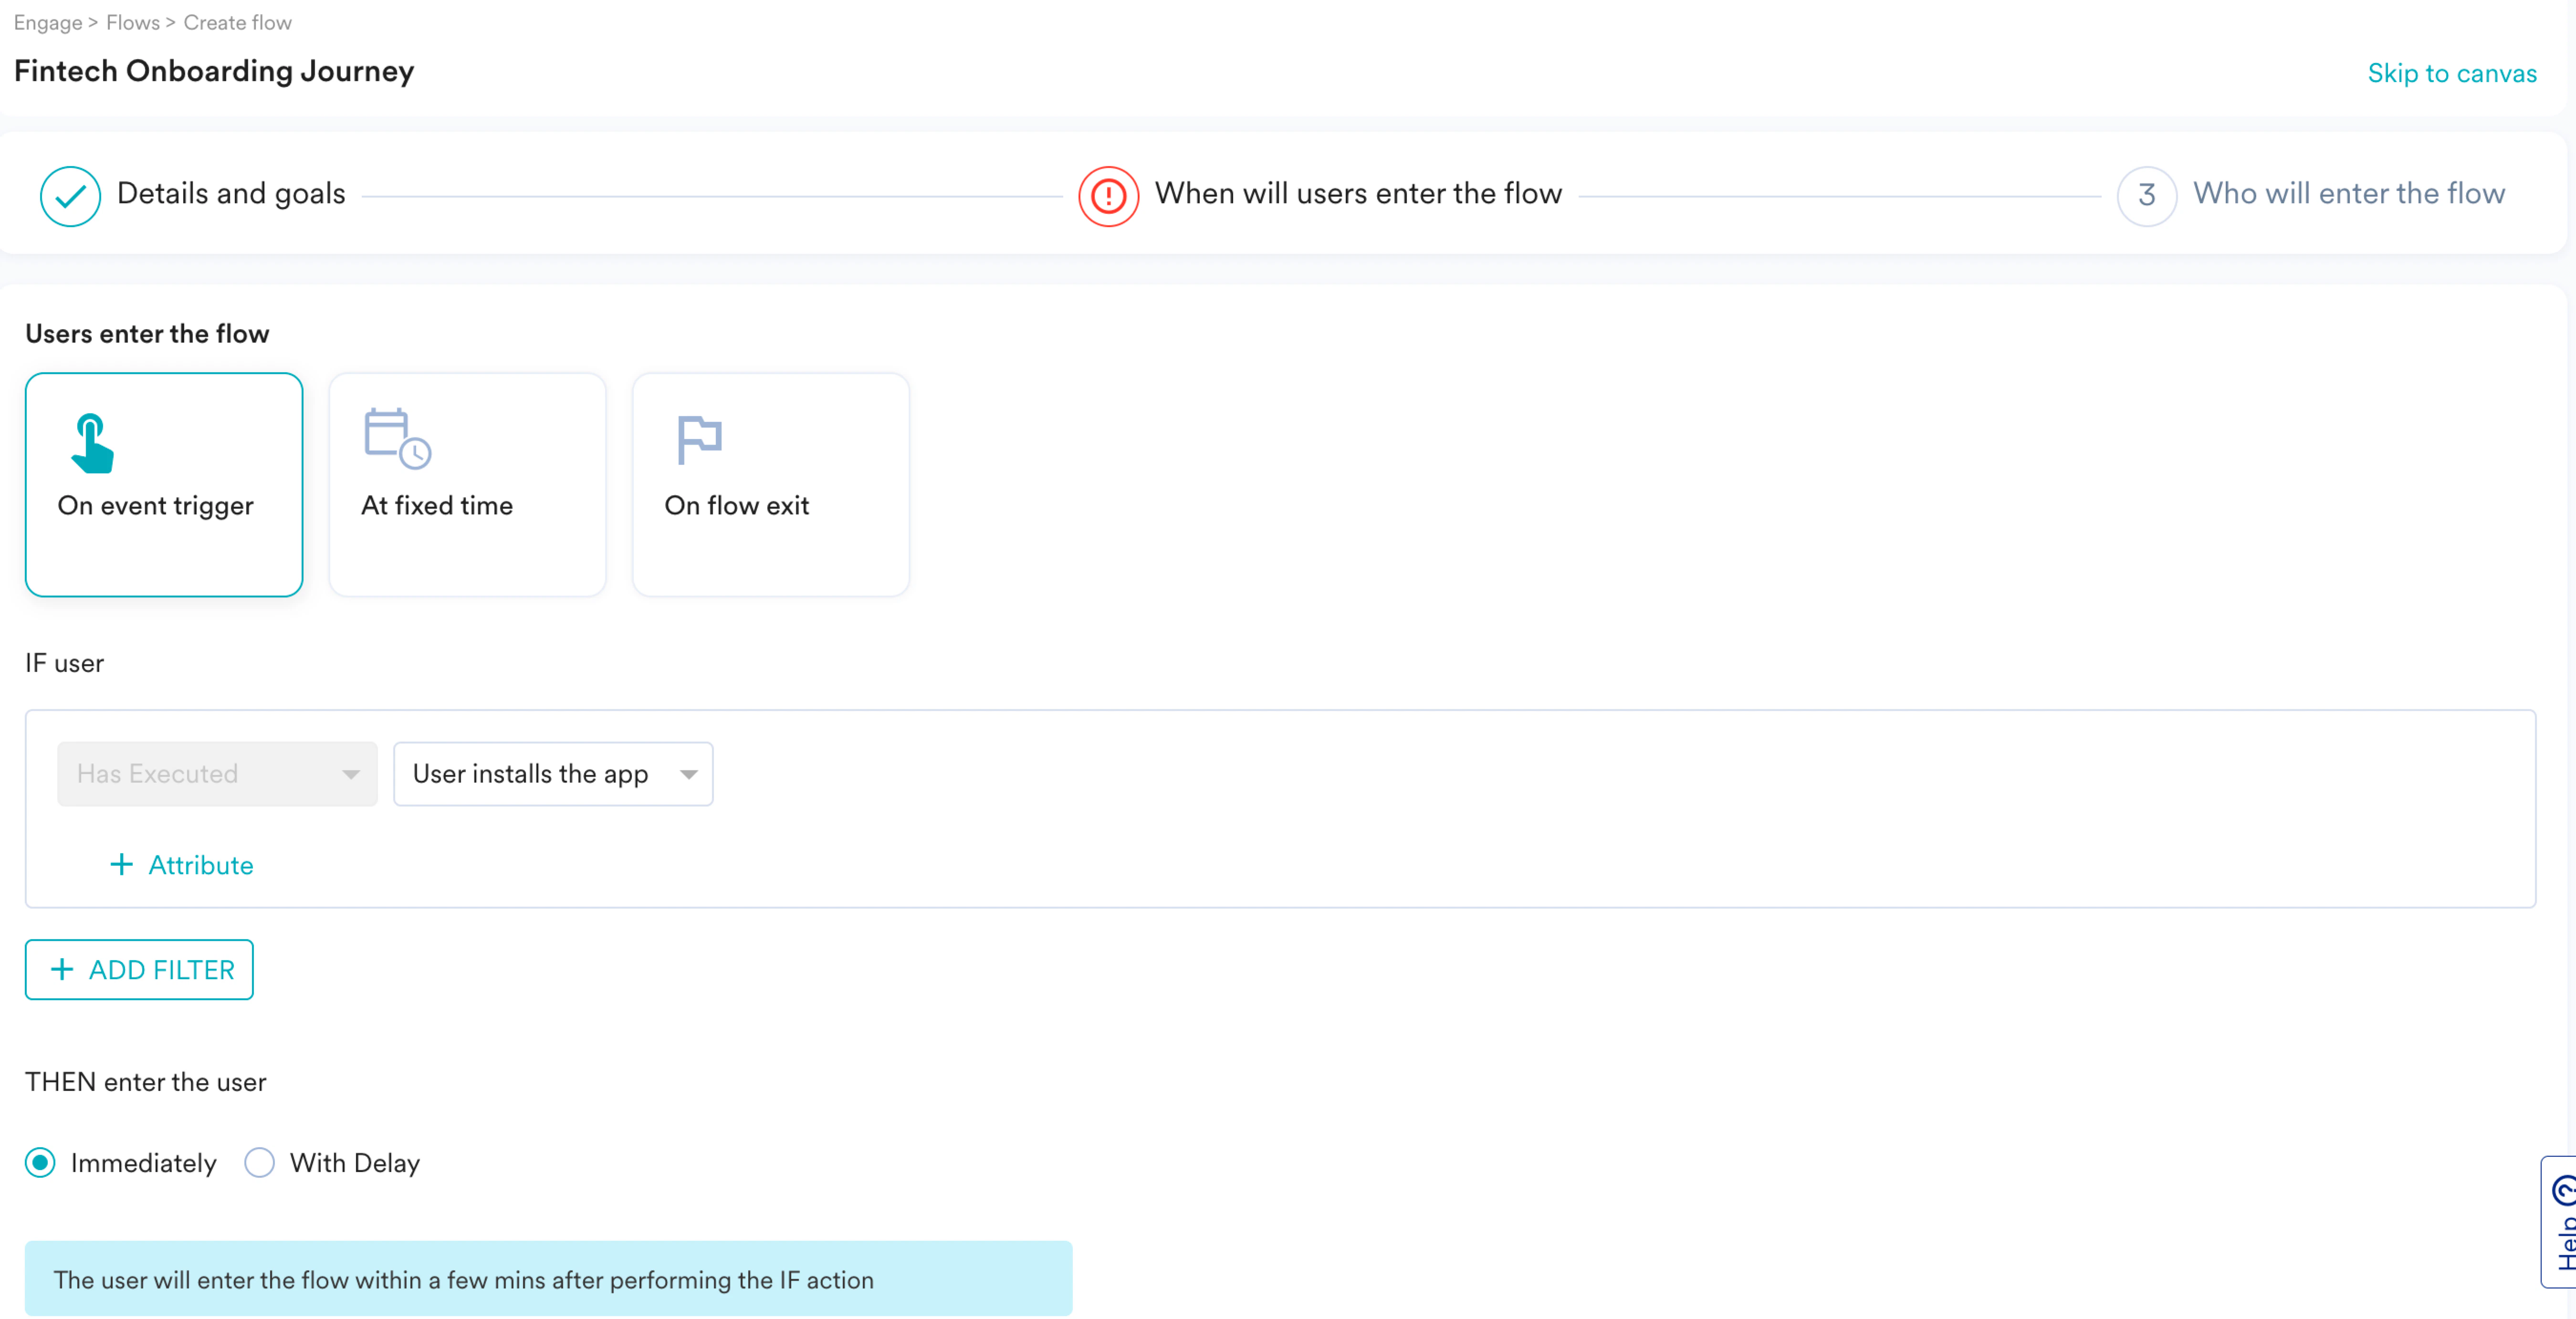This screenshot has width=2576, height=1319.
Task: Click the calendar clock fixed time icon
Action: point(396,438)
